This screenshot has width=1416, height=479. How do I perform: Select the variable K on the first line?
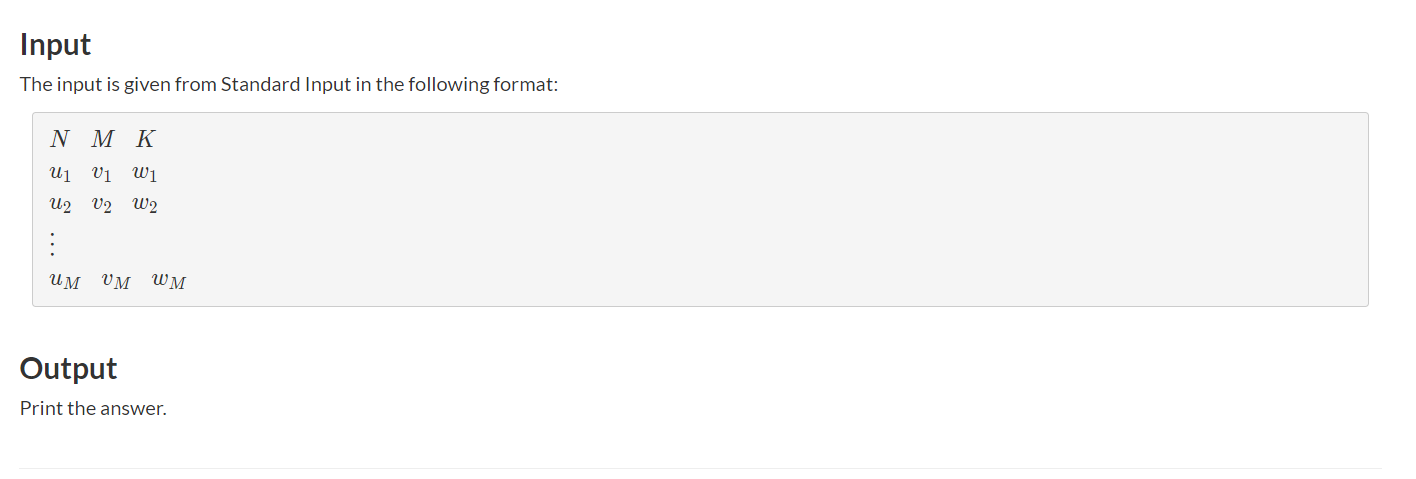click(x=145, y=140)
